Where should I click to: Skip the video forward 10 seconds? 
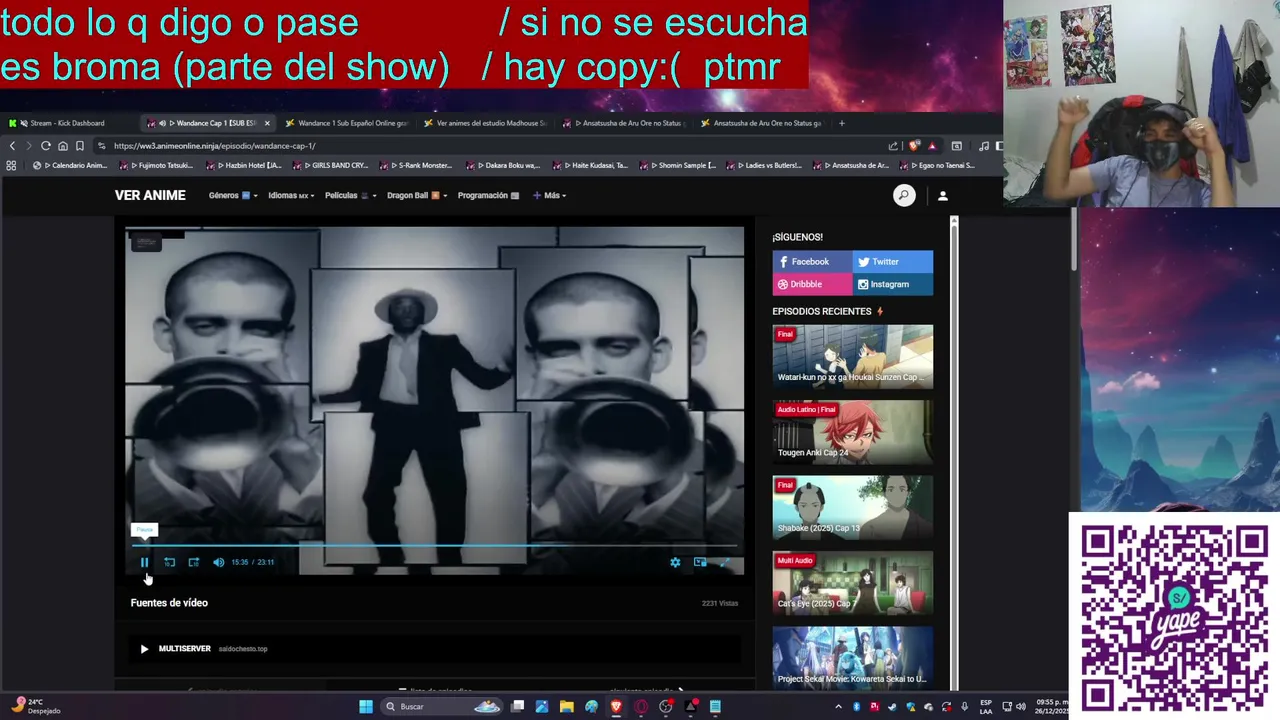pyautogui.click(x=194, y=562)
